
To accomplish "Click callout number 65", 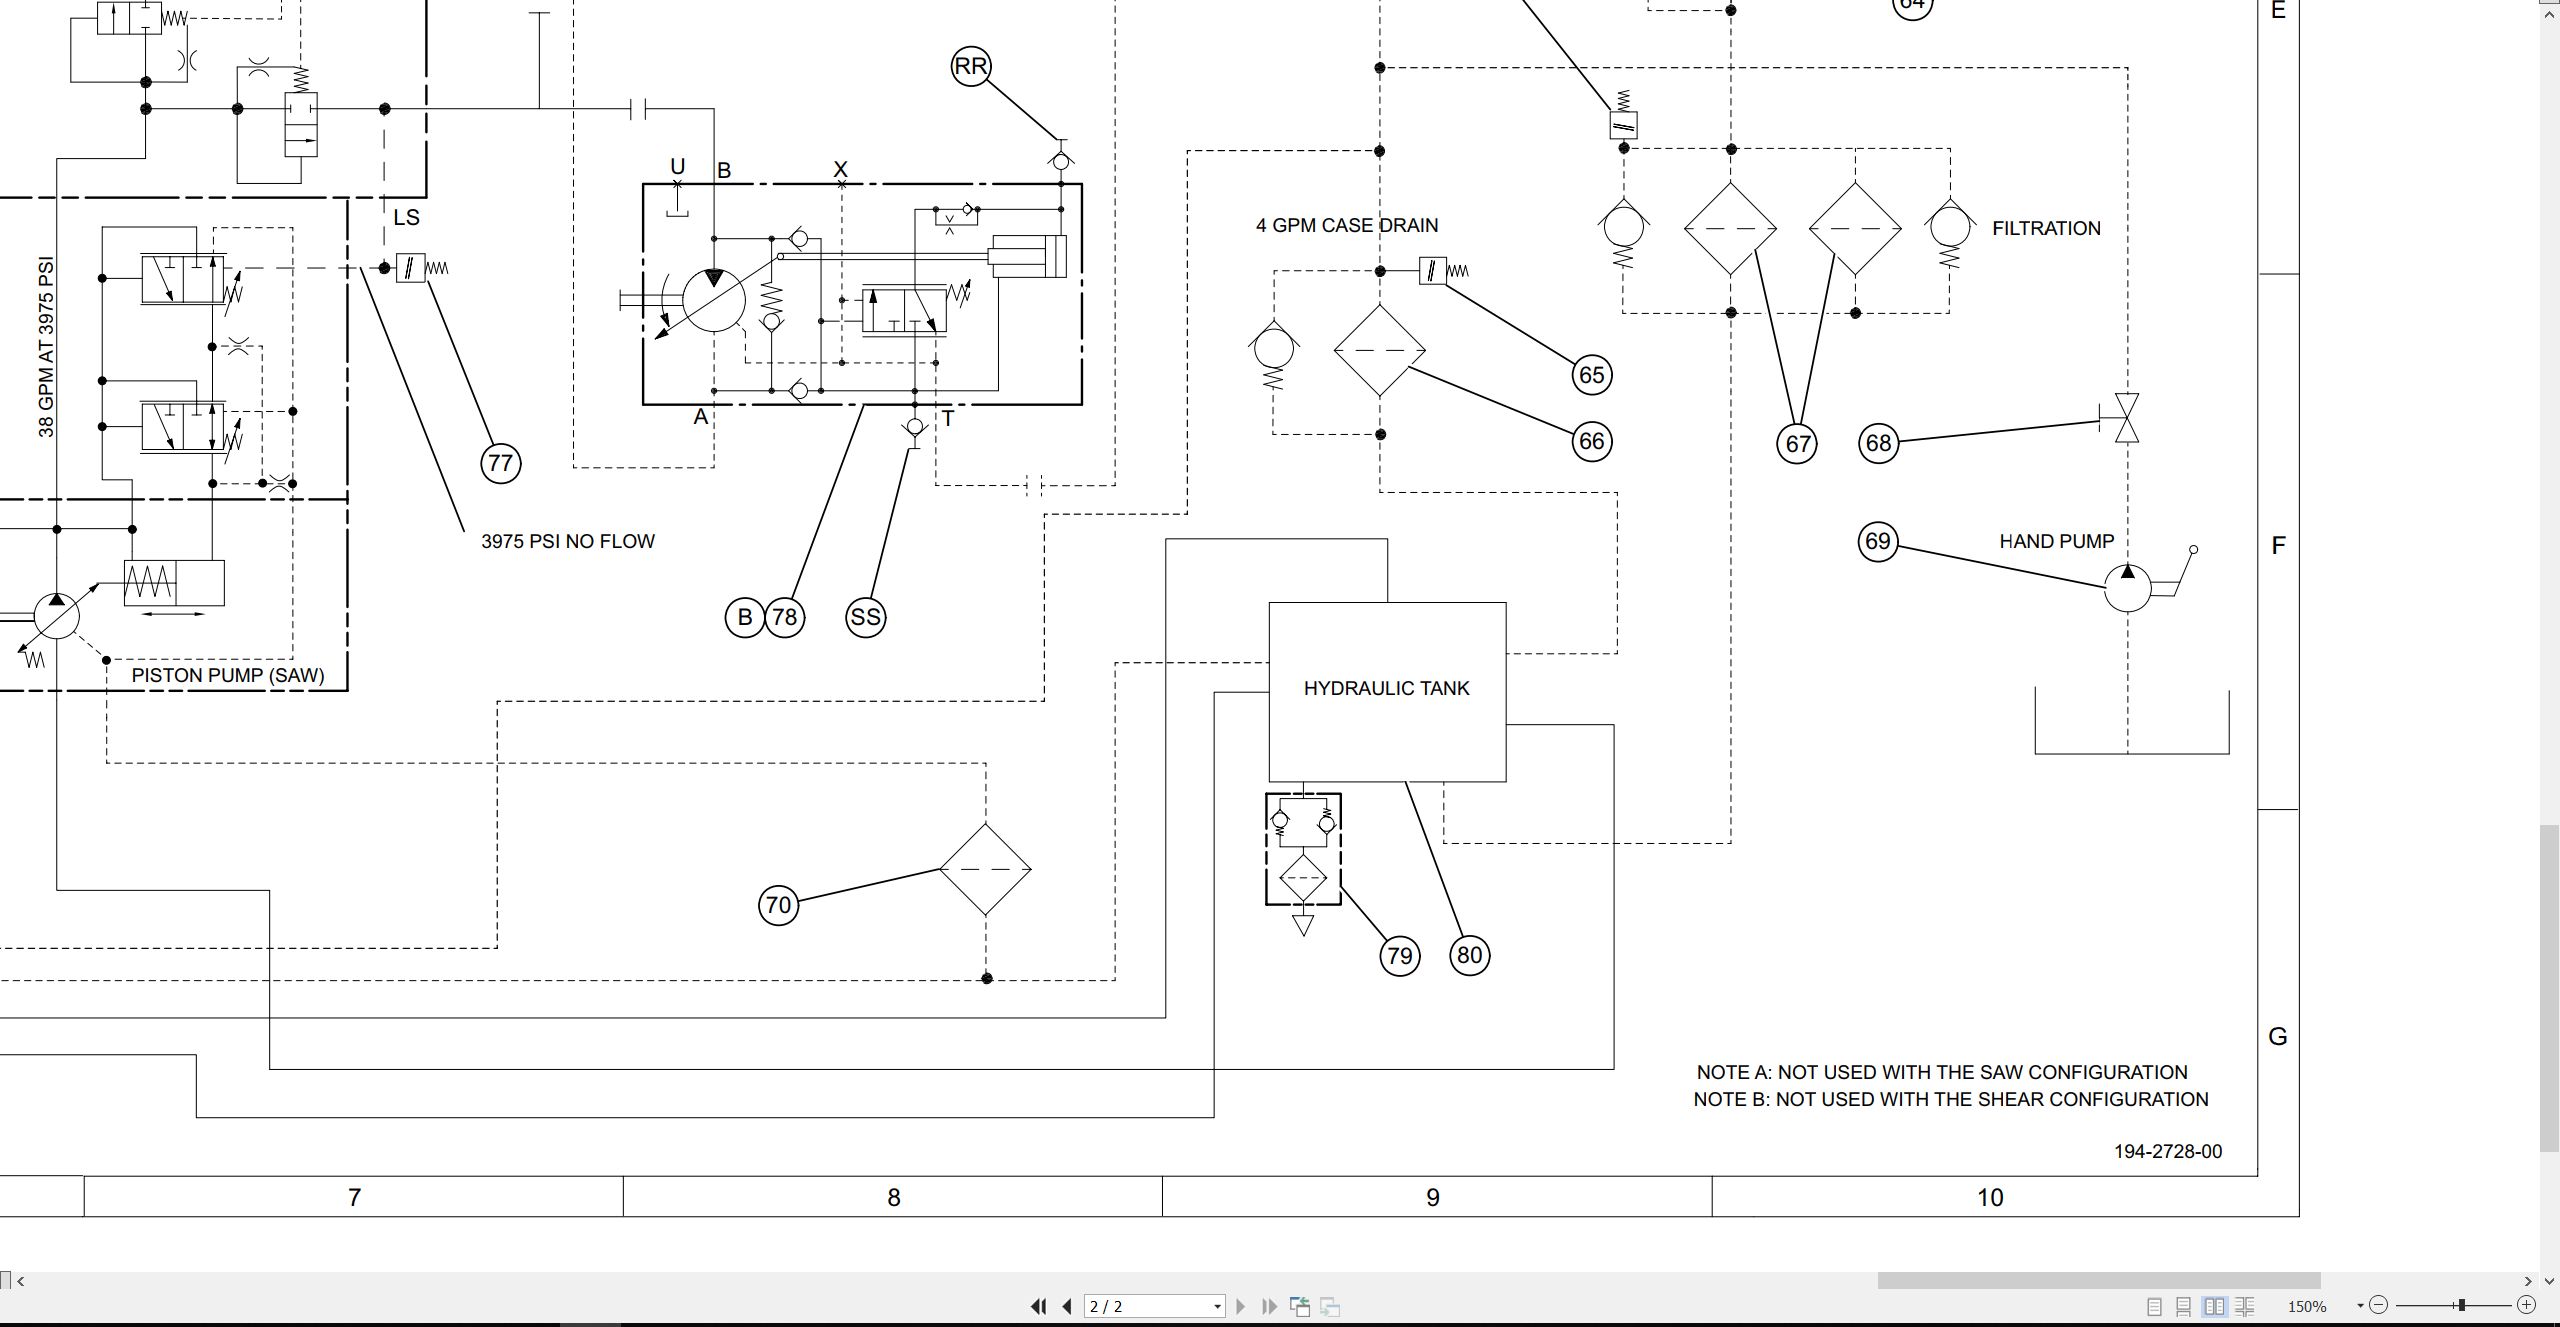I will (1592, 375).
